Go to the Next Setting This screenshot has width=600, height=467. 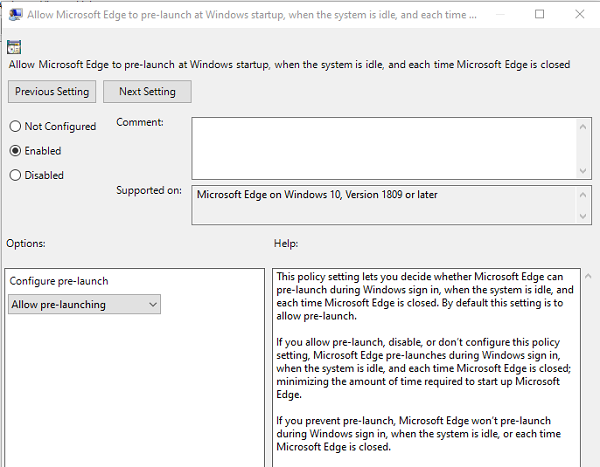coord(147,92)
